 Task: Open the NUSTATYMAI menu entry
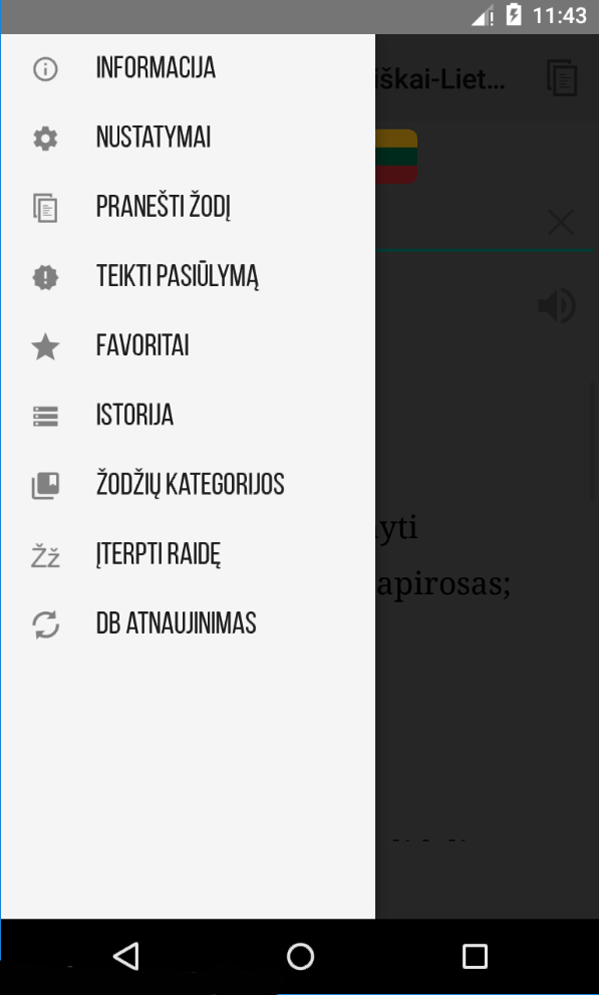(188, 138)
